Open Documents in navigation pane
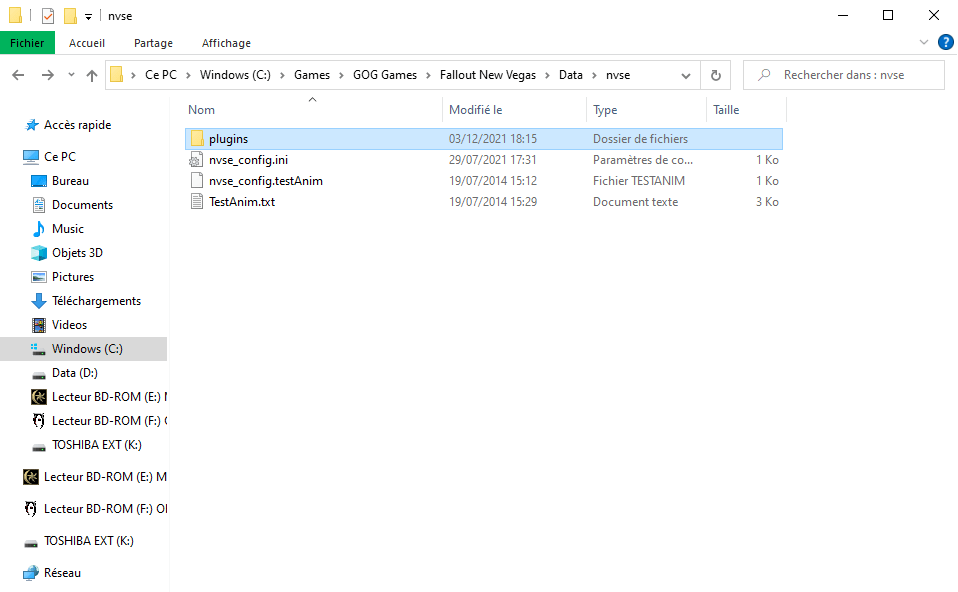The width and height of the screenshot is (958, 592). pyautogui.click(x=82, y=205)
